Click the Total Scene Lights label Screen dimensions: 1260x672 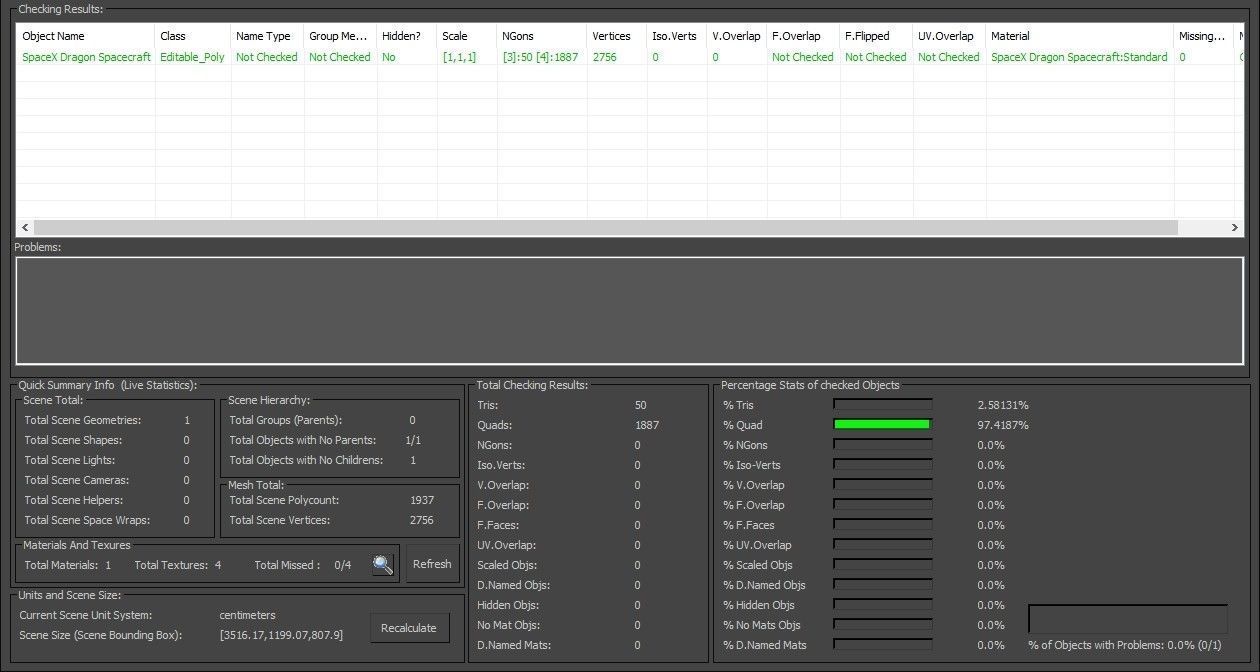coord(70,460)
